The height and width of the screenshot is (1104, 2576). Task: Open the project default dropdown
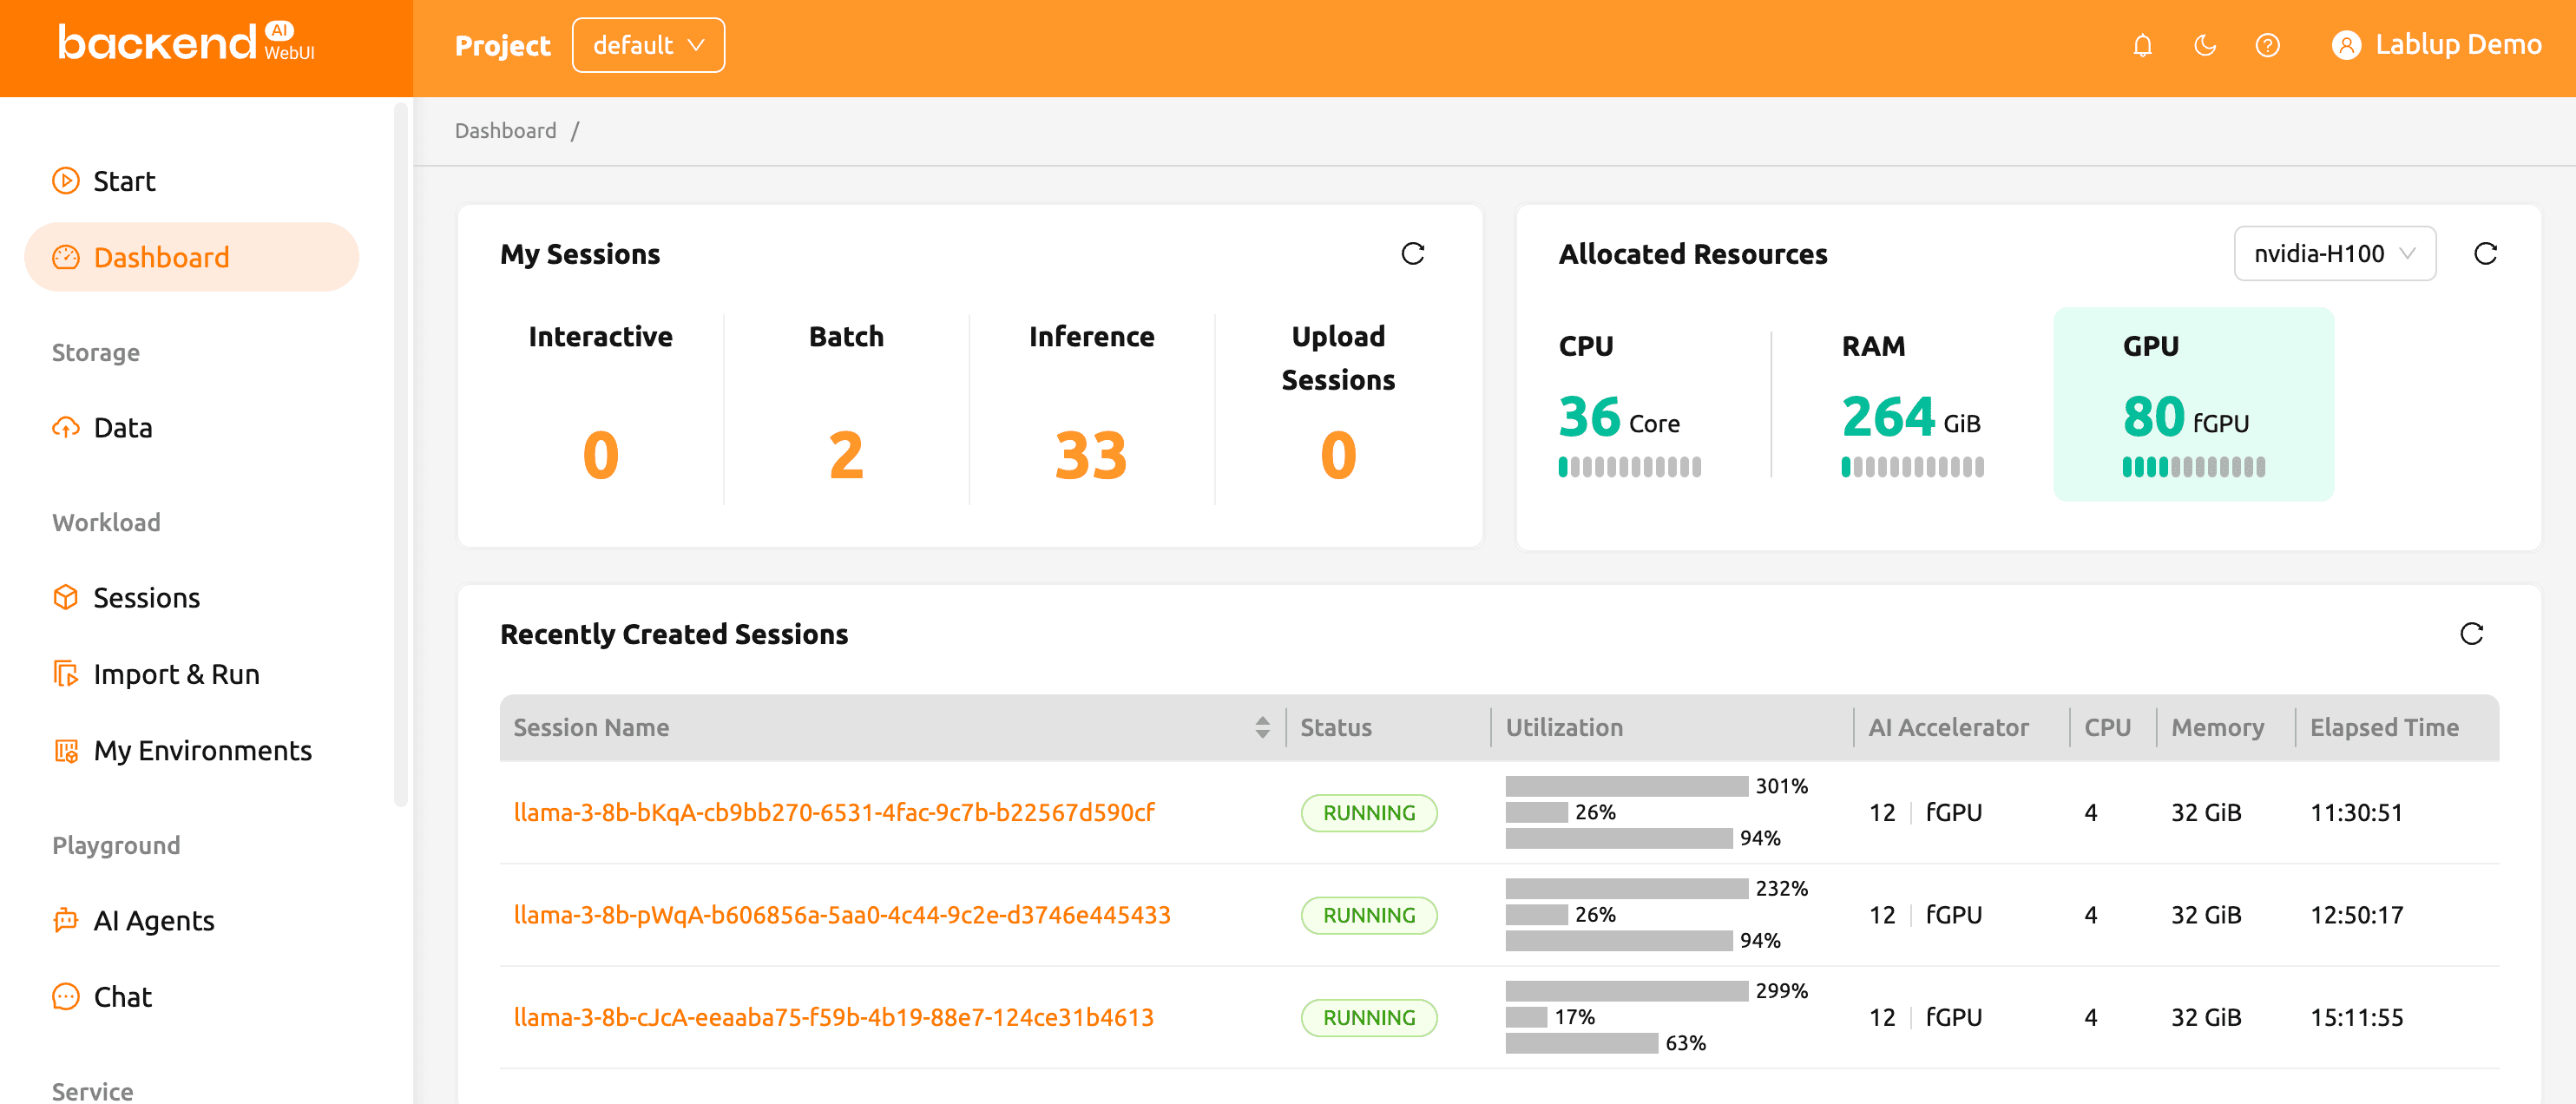tap(648, 44)
